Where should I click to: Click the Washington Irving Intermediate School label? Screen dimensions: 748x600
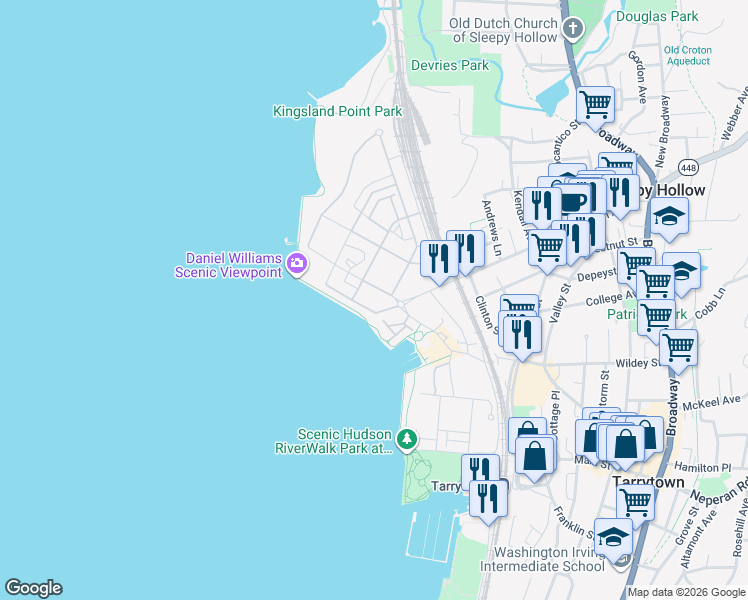542,559
